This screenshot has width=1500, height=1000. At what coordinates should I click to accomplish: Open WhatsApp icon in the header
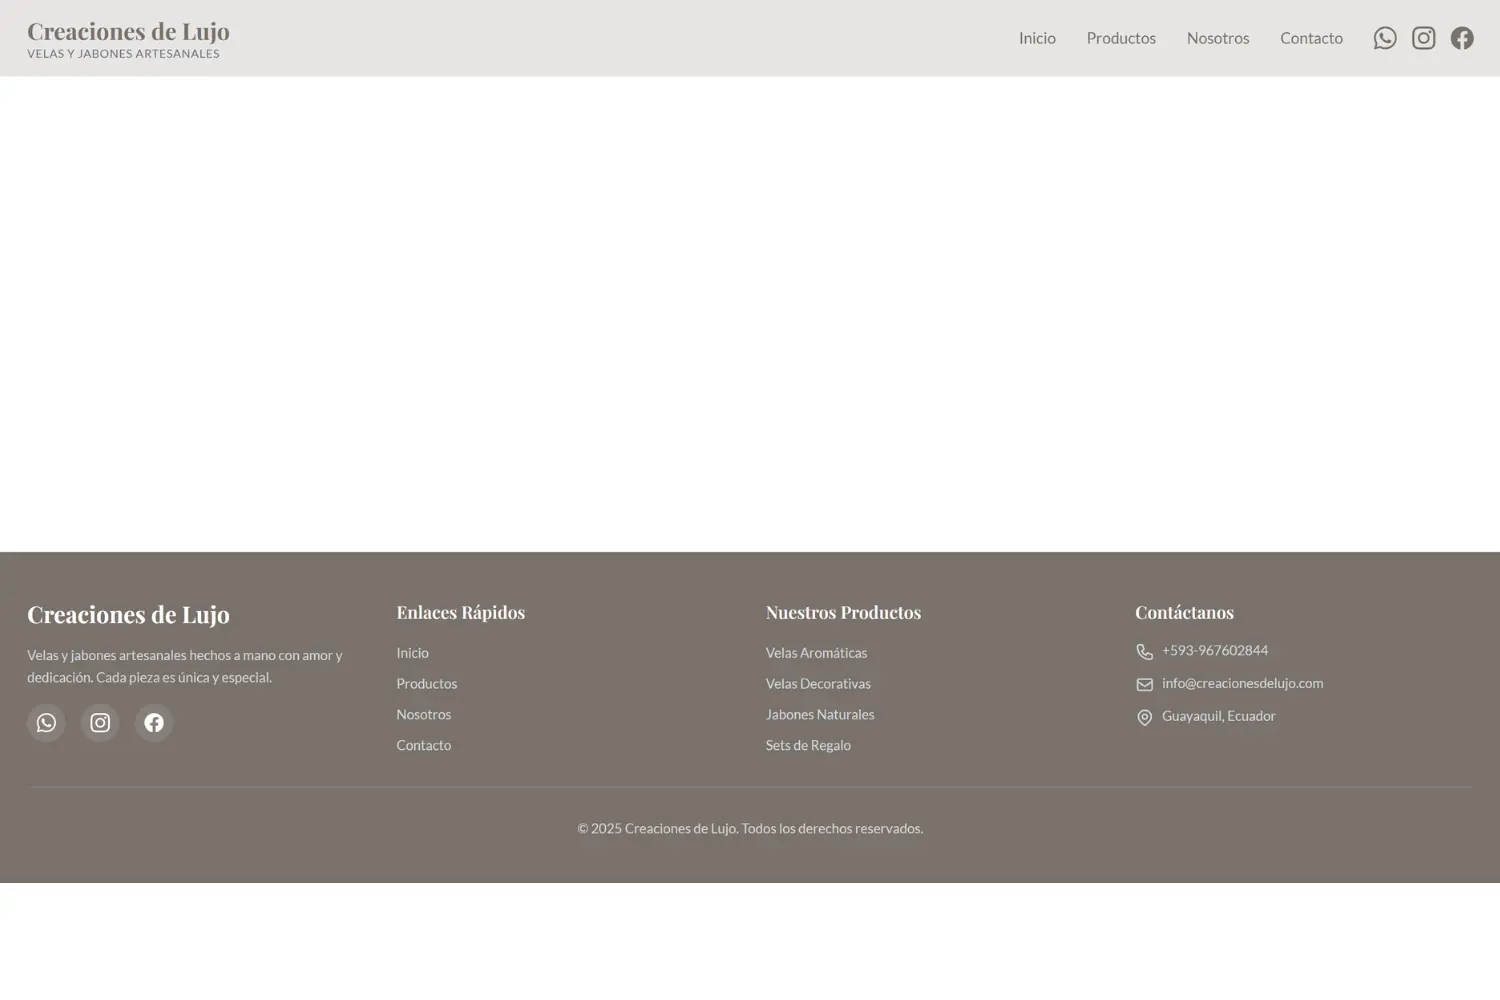click(x=1385, y=38)
